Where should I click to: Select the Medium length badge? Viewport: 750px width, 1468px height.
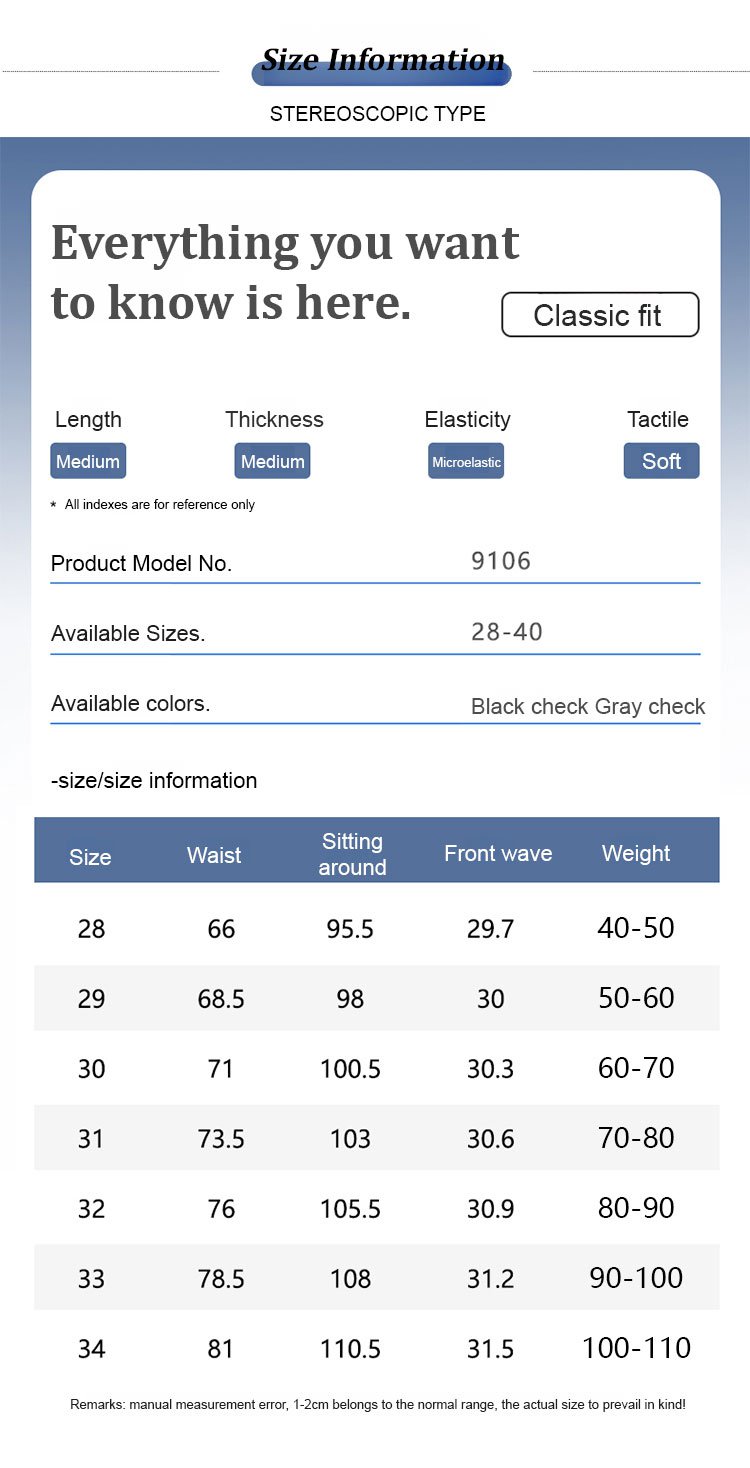(88, 461)
